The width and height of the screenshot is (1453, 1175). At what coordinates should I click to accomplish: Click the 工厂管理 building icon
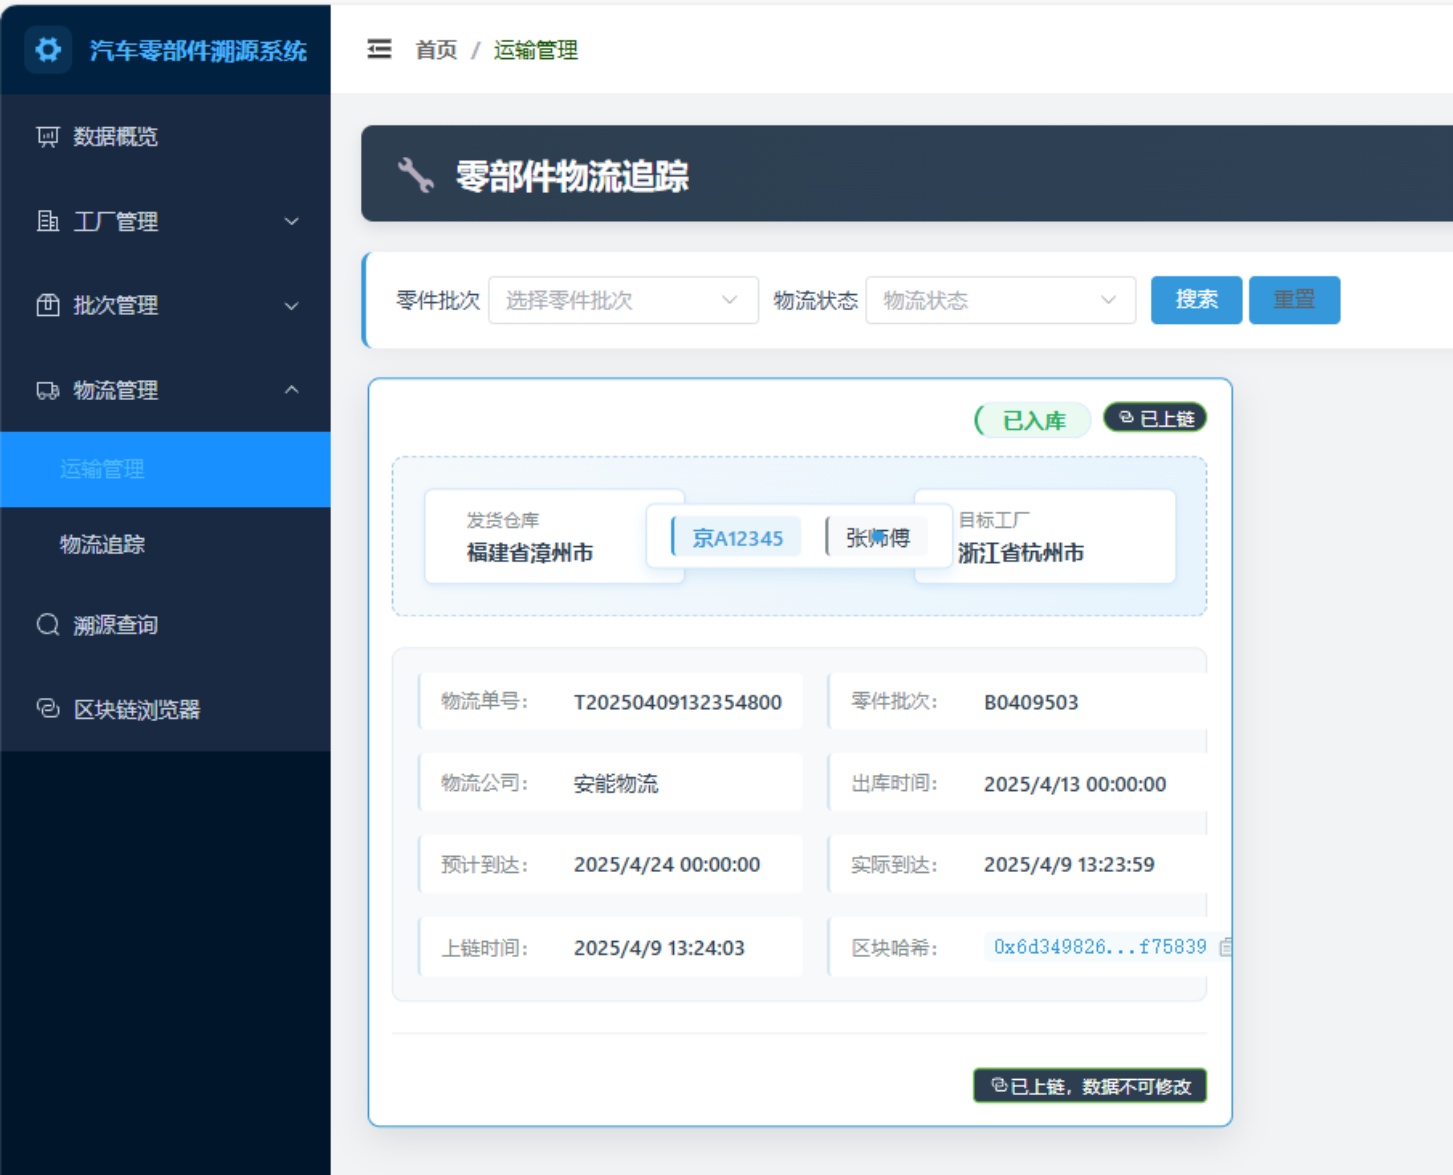pos(48,221)
